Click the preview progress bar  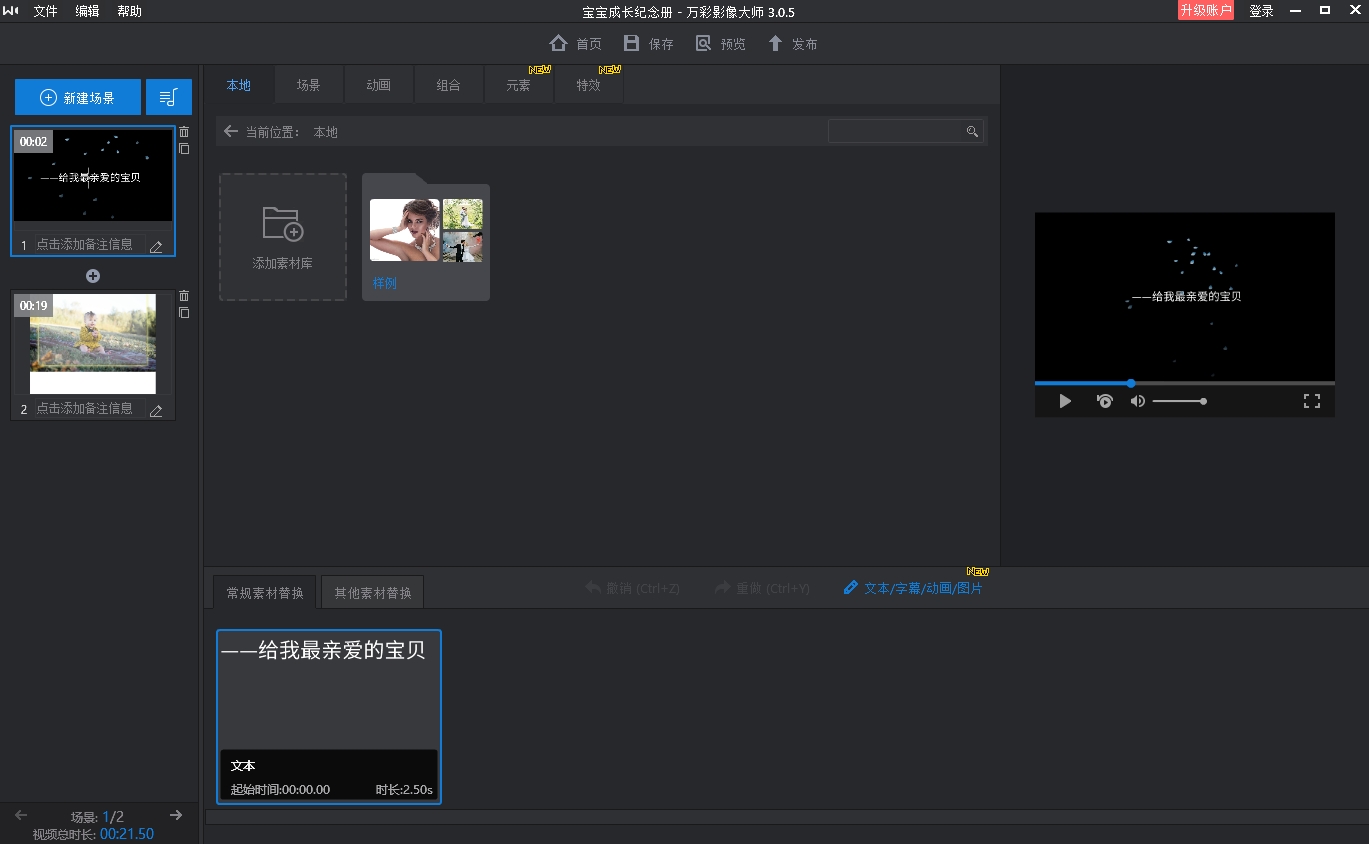[1185, 383]
